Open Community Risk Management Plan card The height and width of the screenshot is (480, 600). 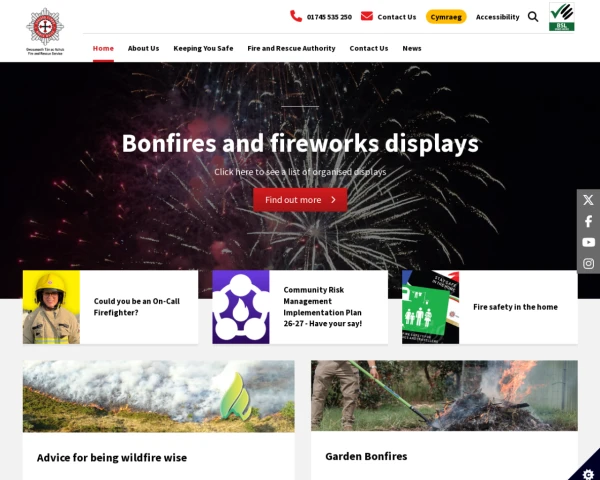[300, 307]
